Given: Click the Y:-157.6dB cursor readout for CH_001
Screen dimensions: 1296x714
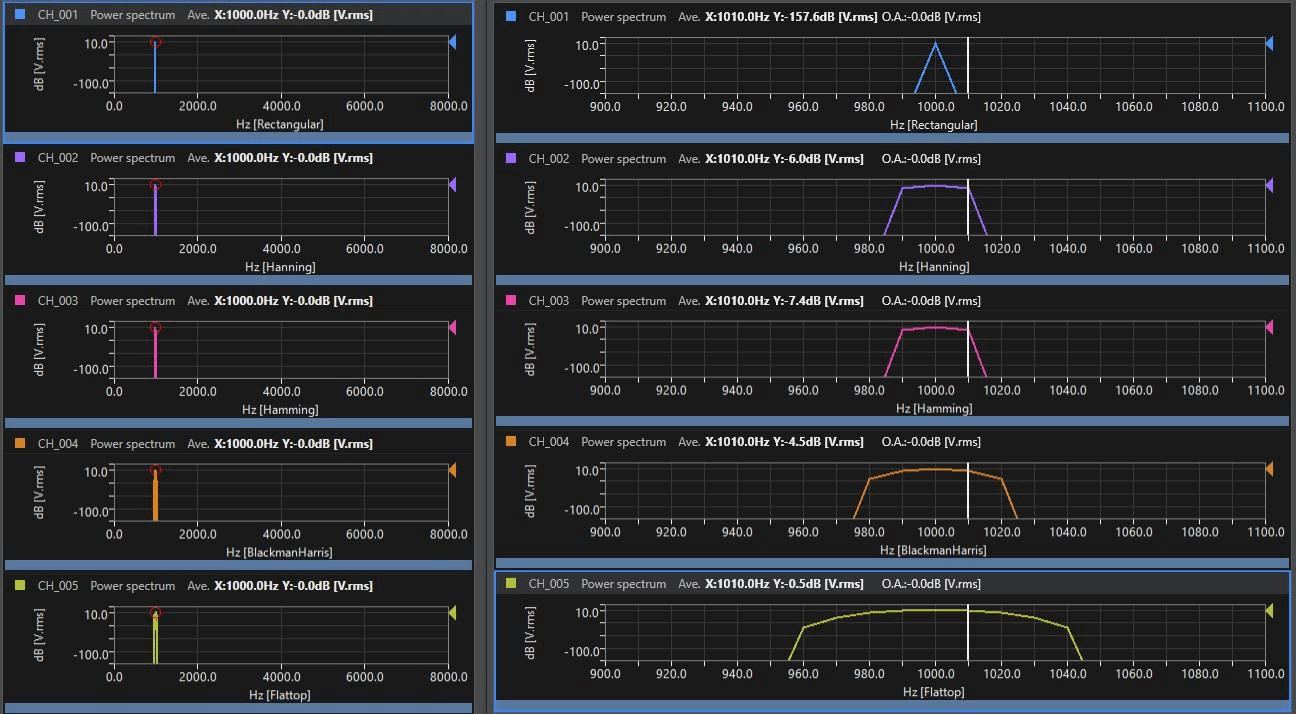Looking at the screenshot, I should [826, 17].
